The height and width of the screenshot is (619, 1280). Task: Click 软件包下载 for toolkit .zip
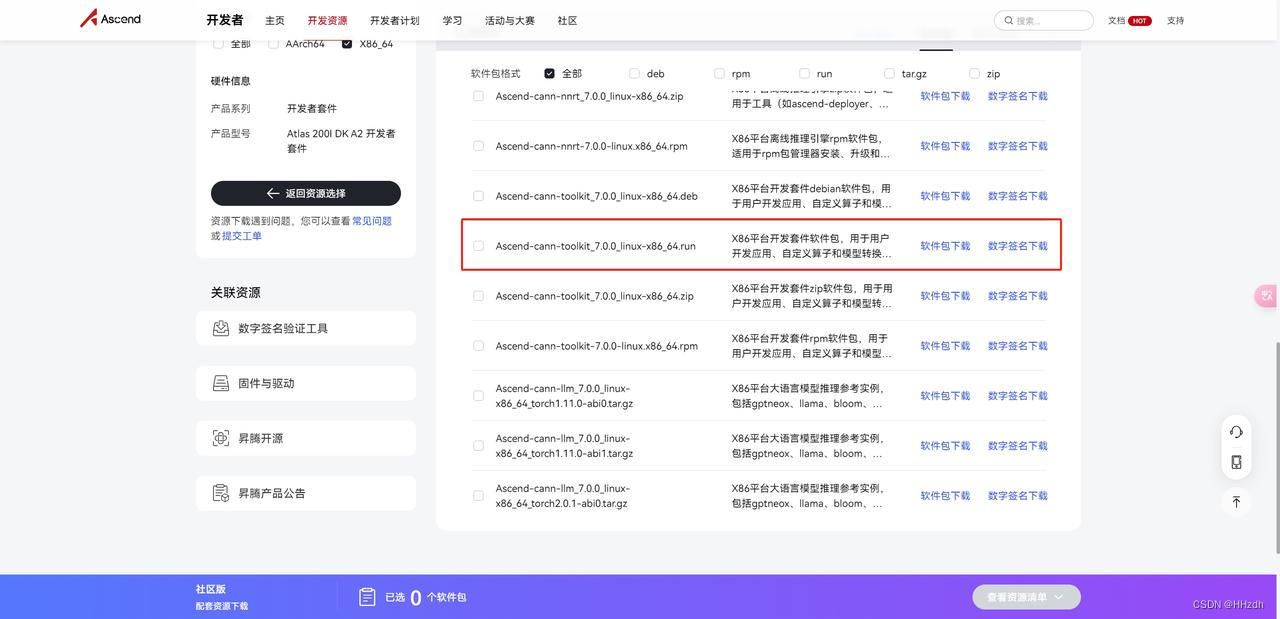945,296
